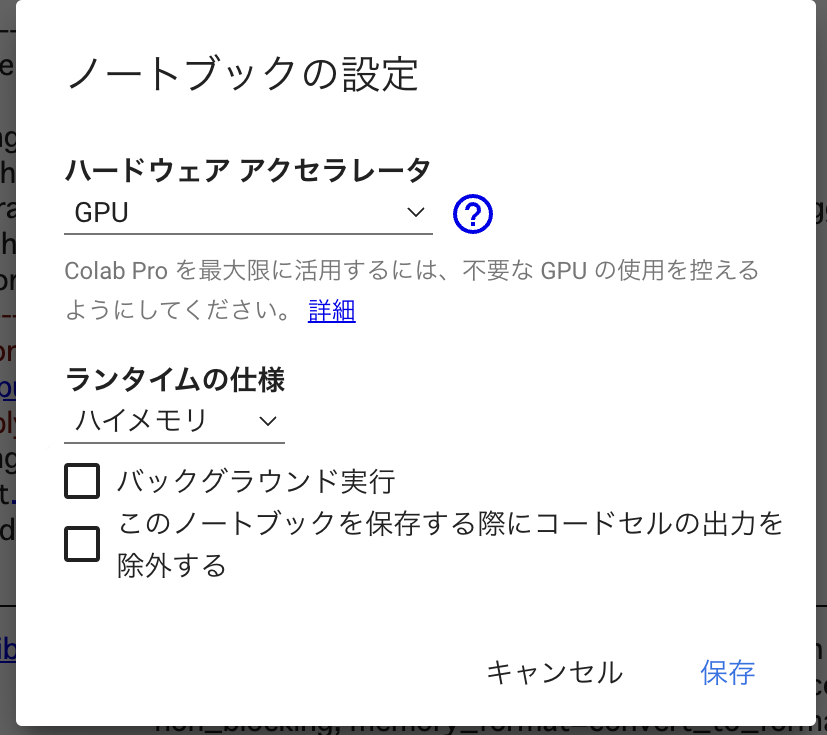Click the Colab Pro usage hint text

pos(411,291)
